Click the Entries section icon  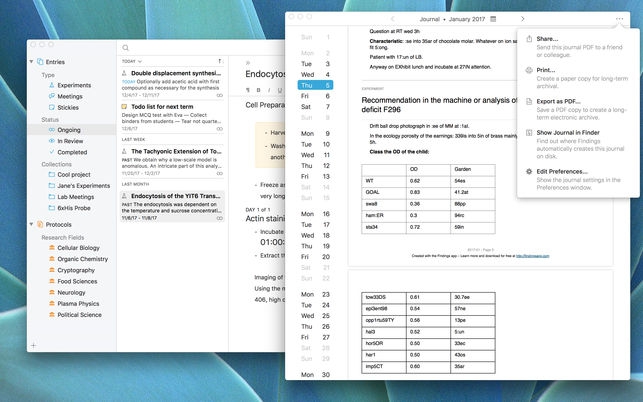tap(40, 62)
